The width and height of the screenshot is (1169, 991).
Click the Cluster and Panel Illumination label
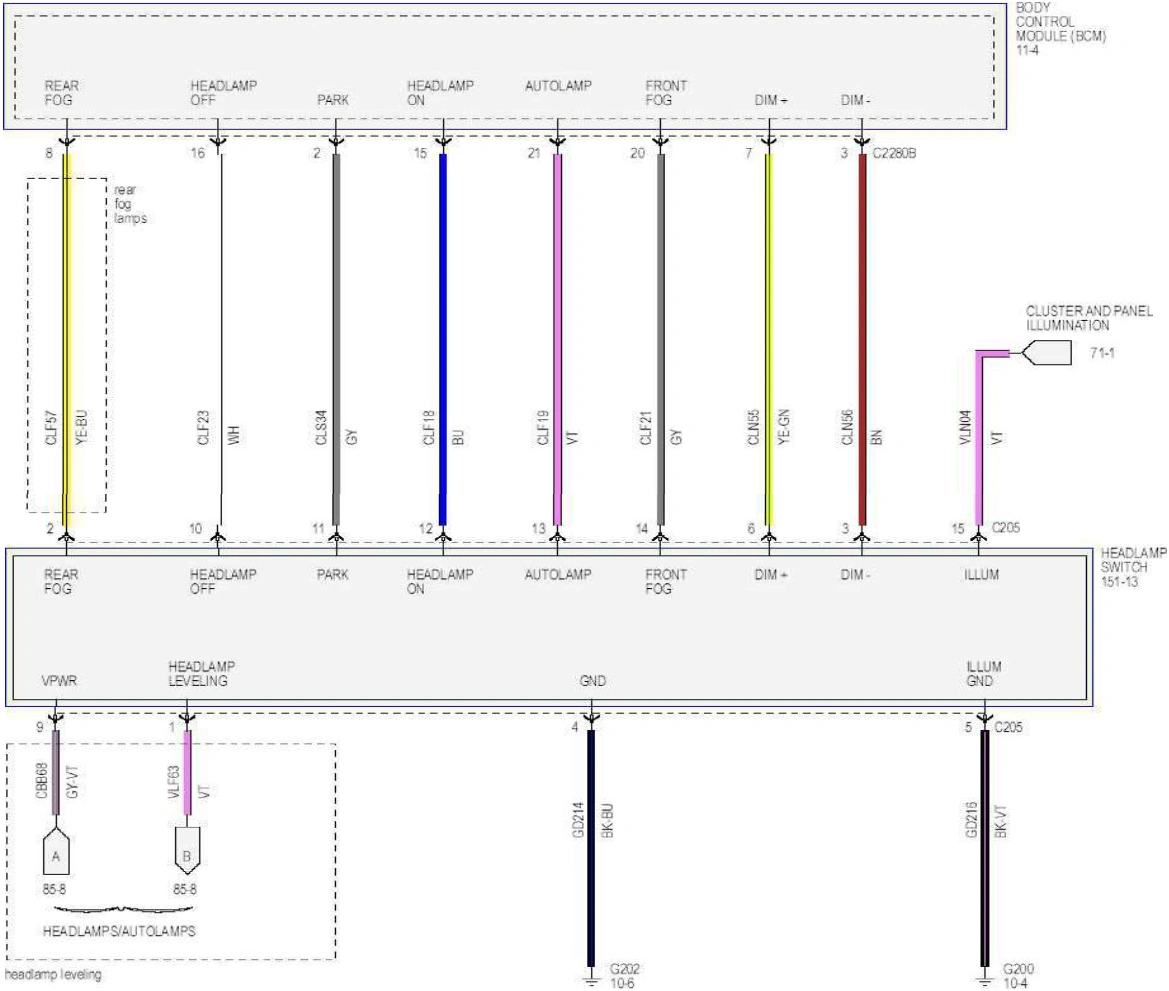point(1089,318)
